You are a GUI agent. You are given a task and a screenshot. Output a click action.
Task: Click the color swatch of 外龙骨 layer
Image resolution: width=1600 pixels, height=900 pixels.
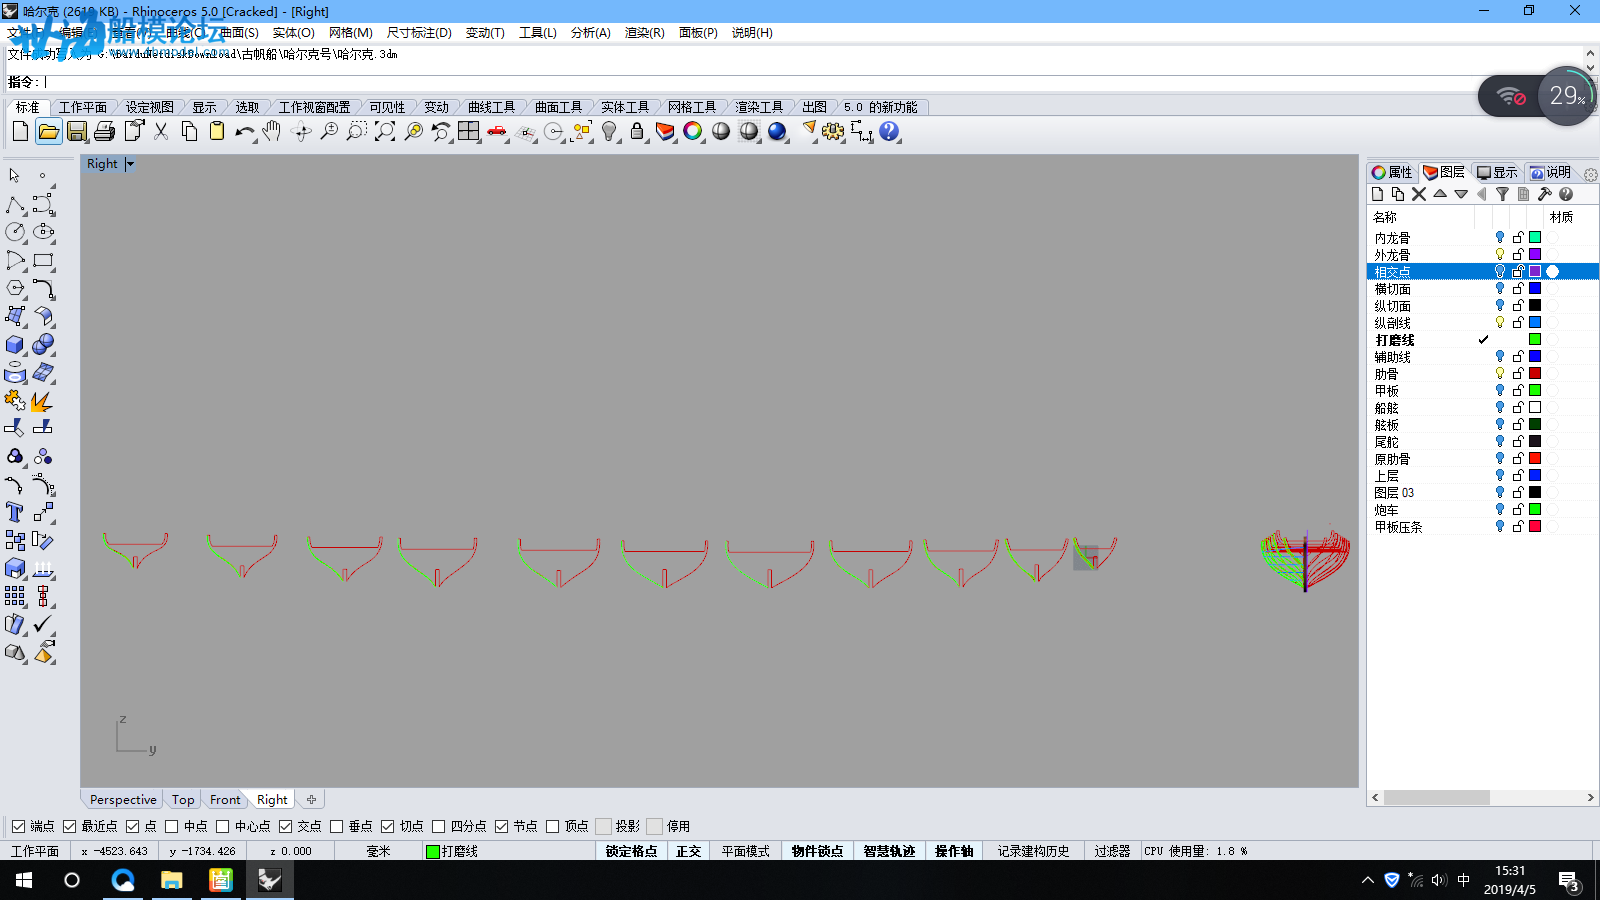click(1535, 255)
